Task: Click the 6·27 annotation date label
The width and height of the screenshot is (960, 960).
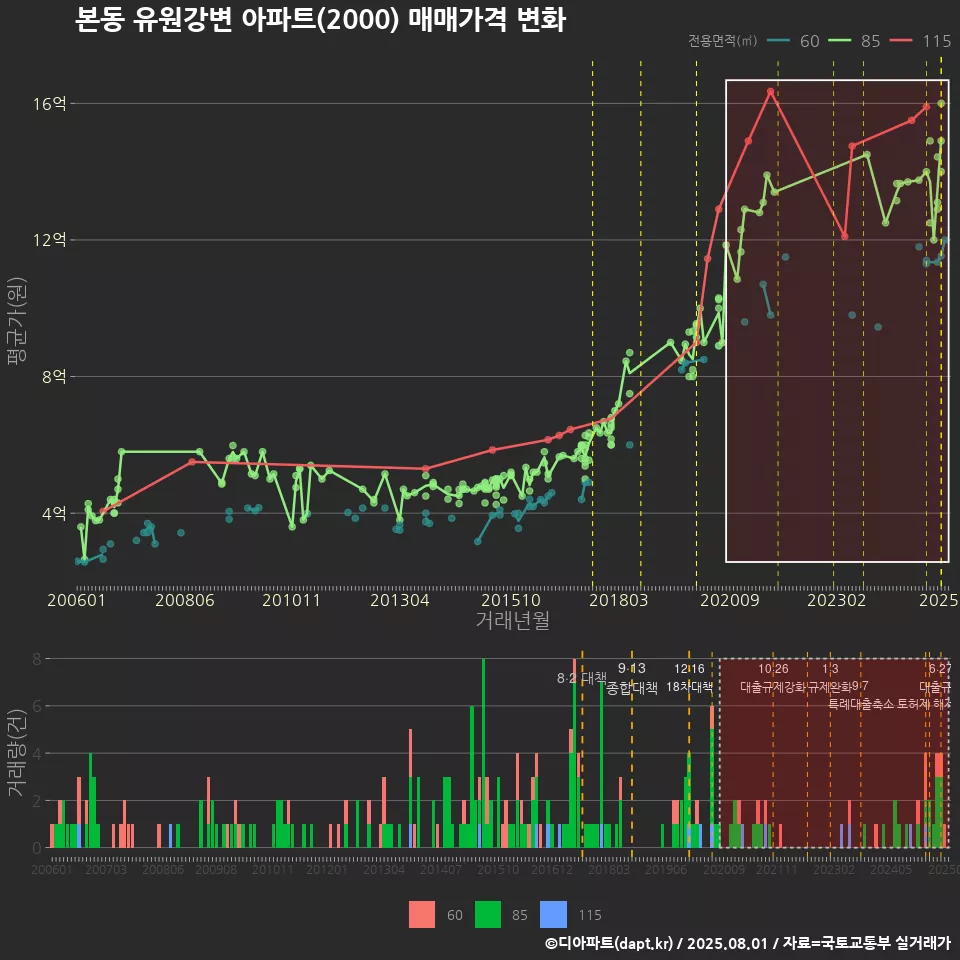Action: [940, 669]
